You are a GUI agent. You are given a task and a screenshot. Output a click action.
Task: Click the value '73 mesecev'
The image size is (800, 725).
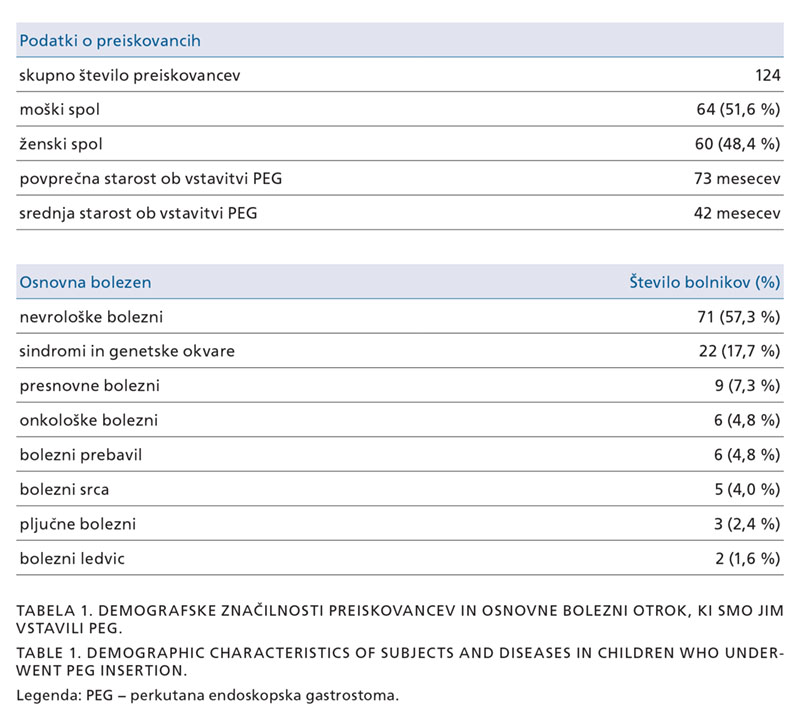[x=737, y=179]
